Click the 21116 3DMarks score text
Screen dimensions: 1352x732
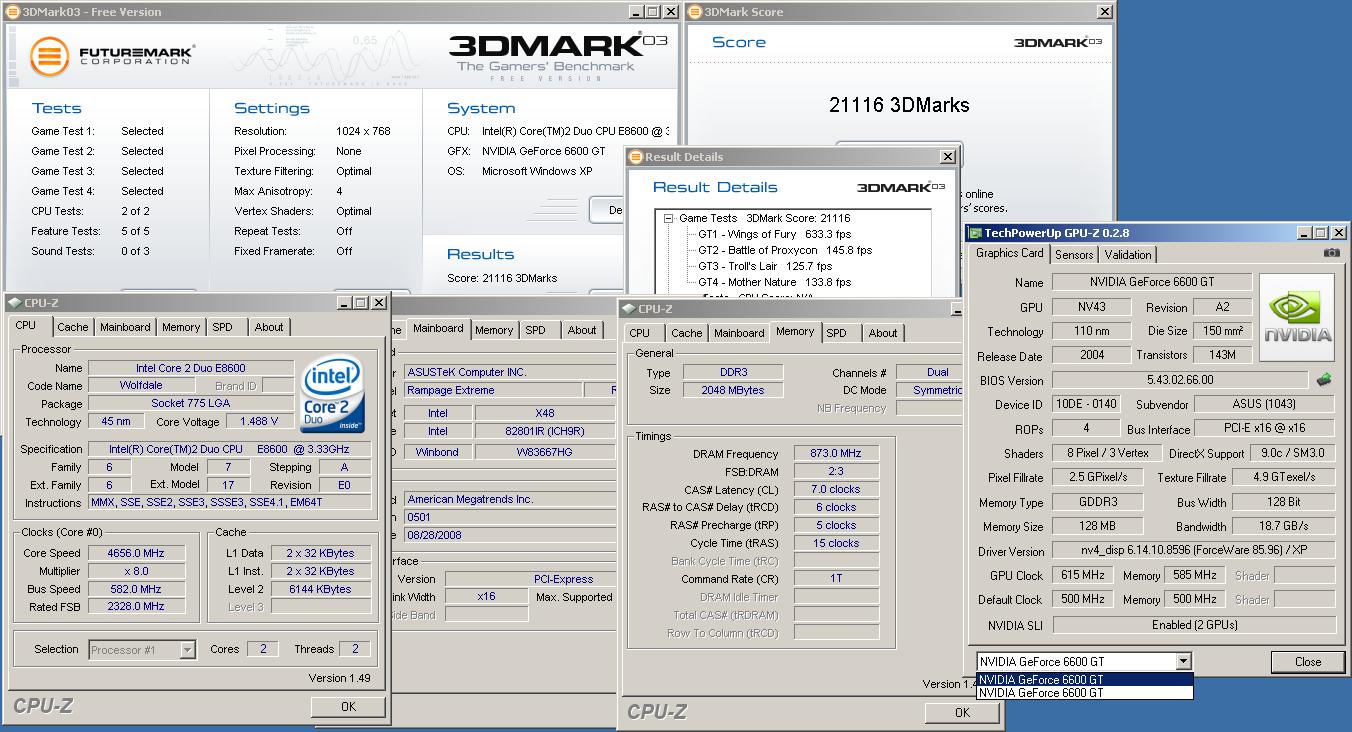point(899,105)
